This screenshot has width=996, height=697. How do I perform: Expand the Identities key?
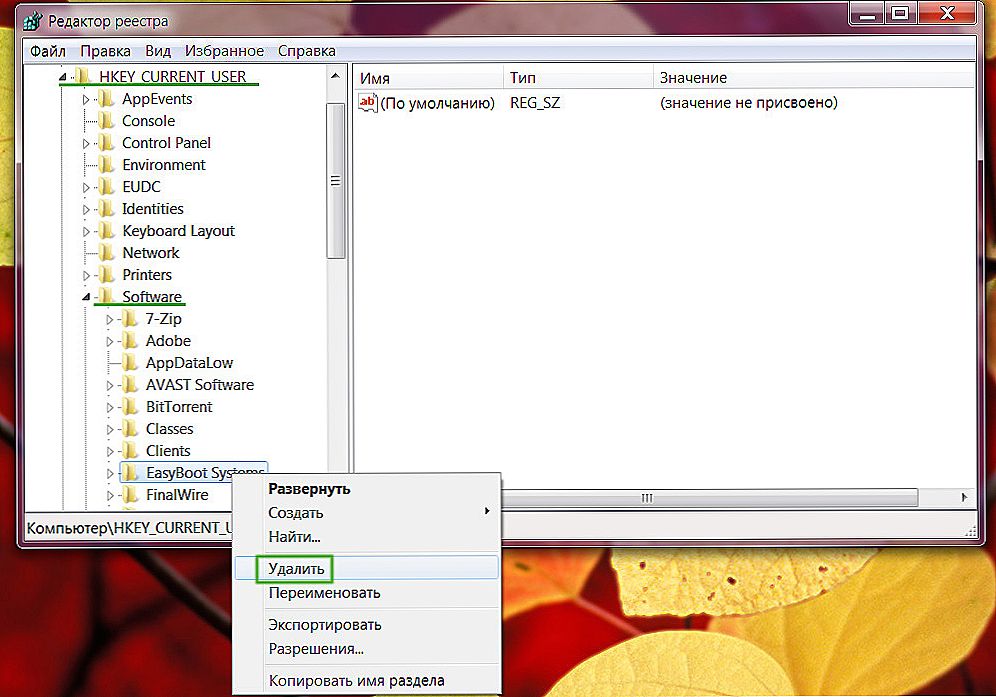pos(86,210)
